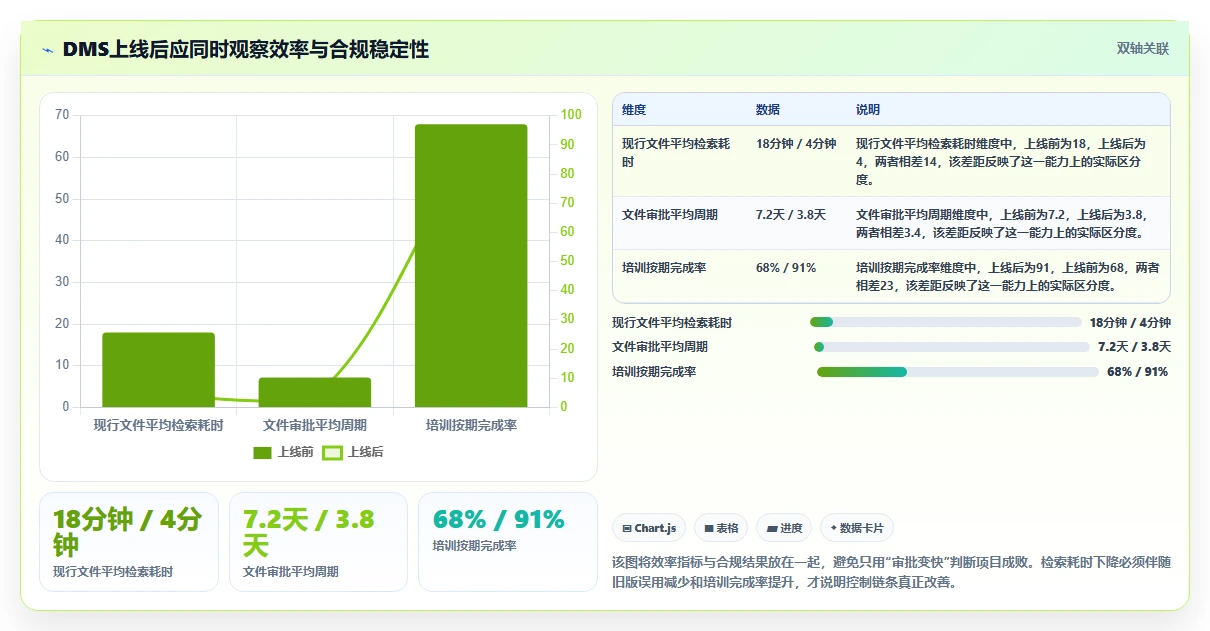Viewport: 1210px width, 631px height.
Task: Click the x-axis label 培训按期完成率
Action: point(471,426)
